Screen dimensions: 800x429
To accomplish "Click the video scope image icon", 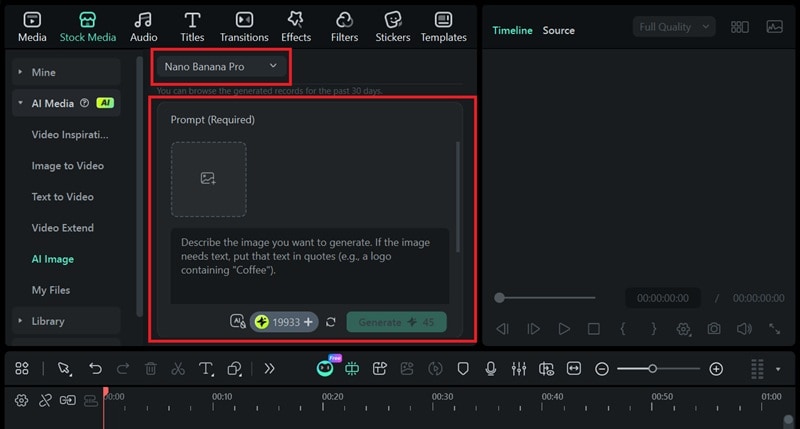I will pyautogui.click(x=774, y=27).
